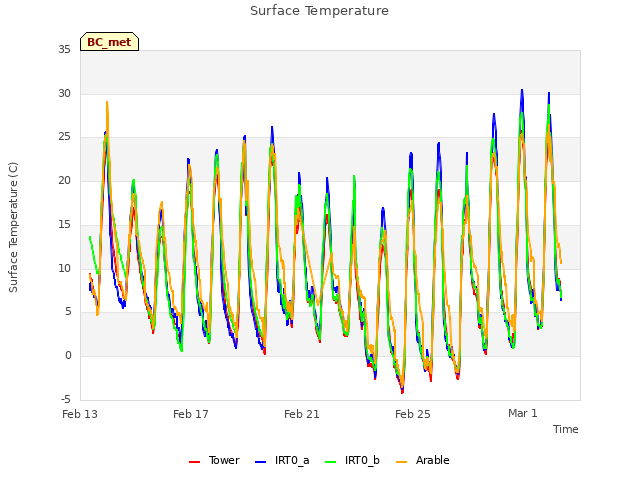
Task: Select the Surface Temperature chart title
Action: [x=319, y=11]
